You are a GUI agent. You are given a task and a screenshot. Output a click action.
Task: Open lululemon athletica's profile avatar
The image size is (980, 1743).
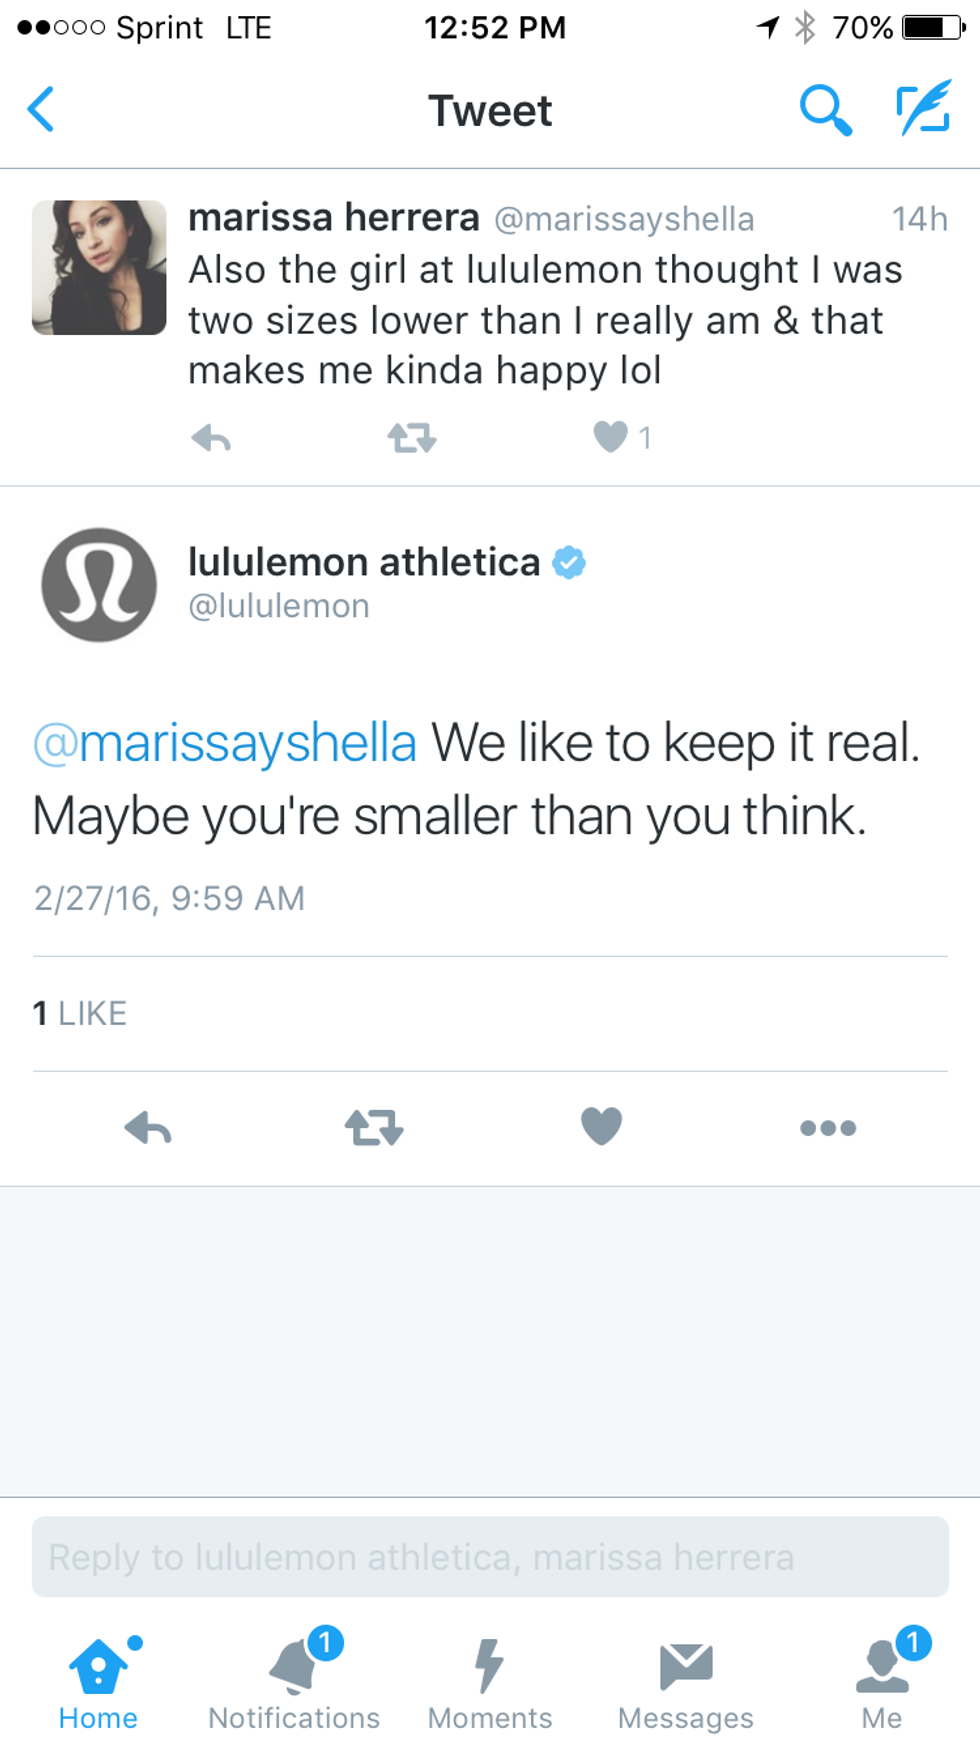coord(99,585)
